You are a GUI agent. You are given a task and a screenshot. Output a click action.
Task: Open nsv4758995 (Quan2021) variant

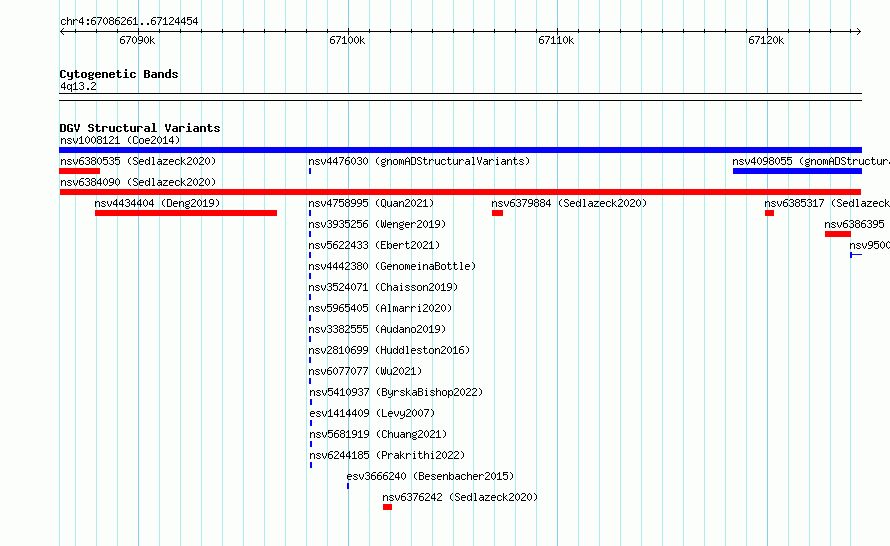371,203
